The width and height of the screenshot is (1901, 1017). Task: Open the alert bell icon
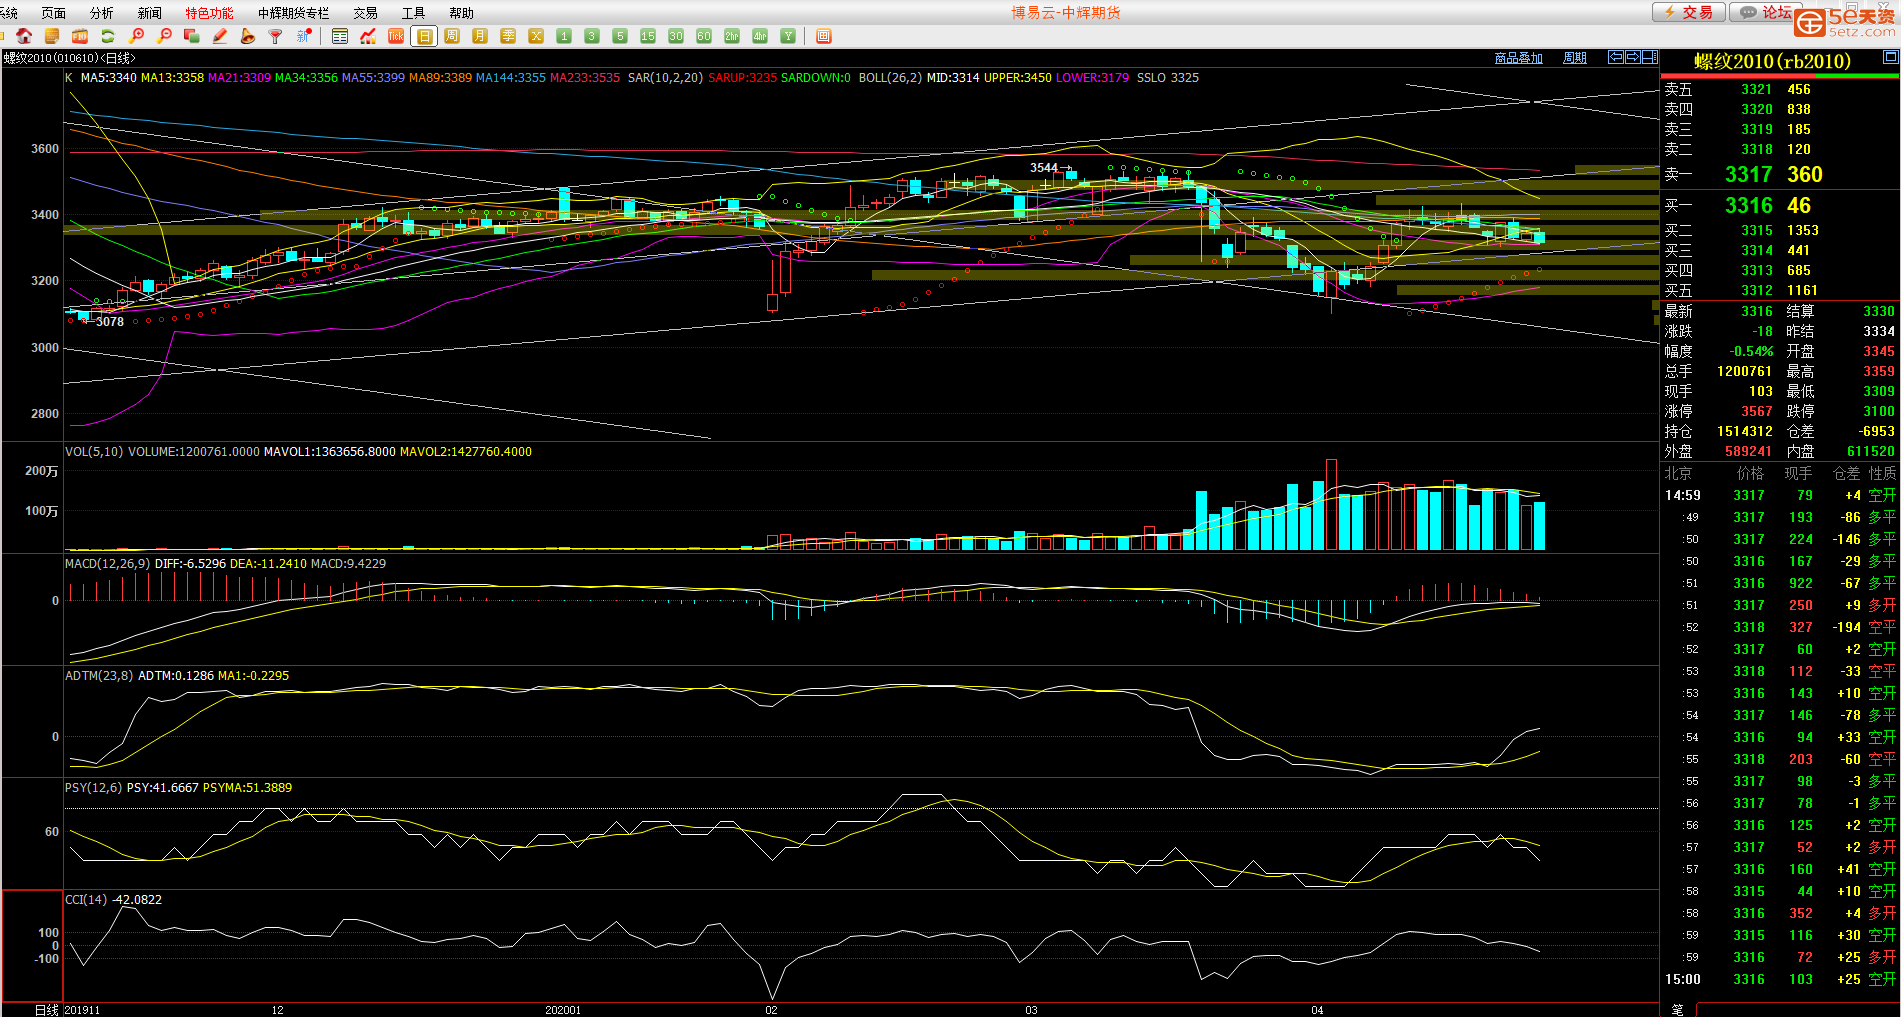248,36
